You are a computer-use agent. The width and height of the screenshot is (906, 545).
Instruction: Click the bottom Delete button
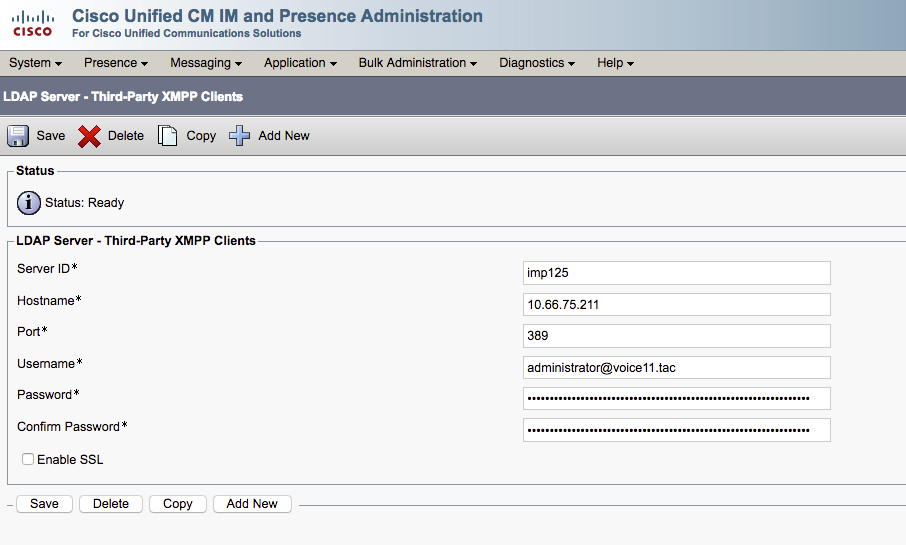pyautogui.click(x=111, y=504)
